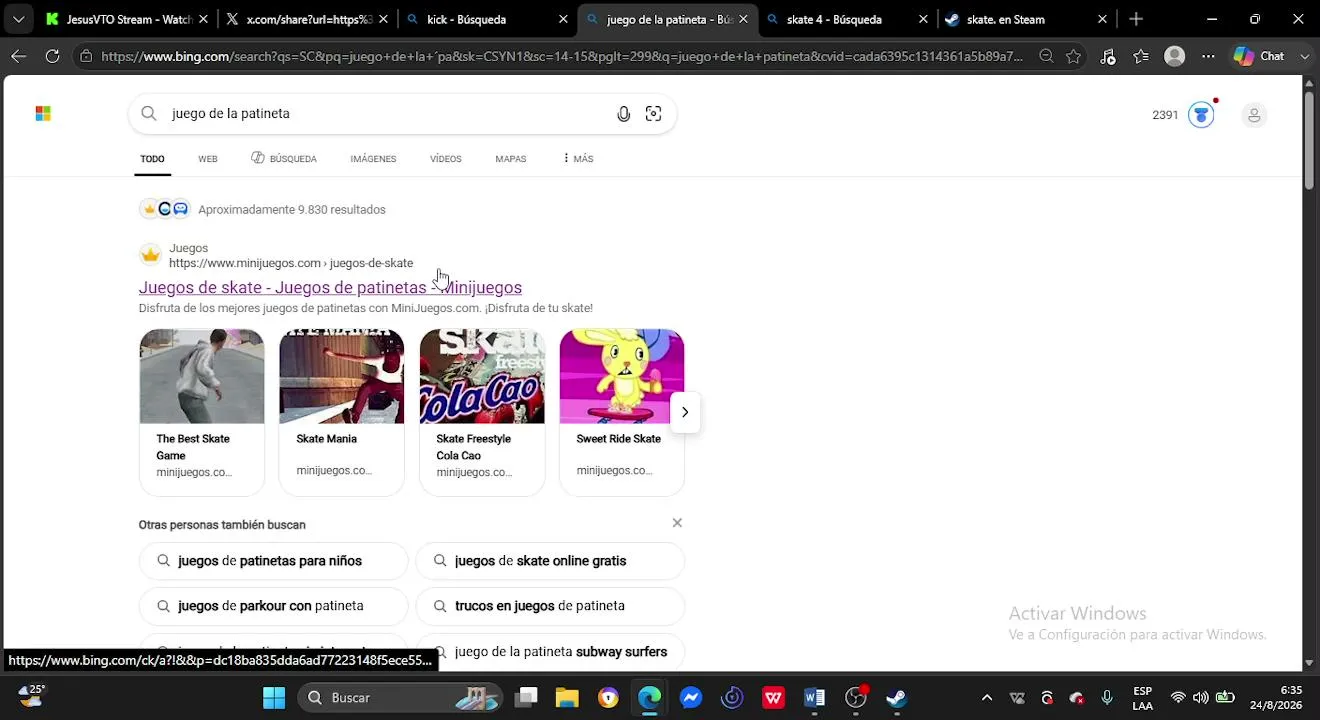Search juegos de patinetas para niños

click(x=273, y=561)
